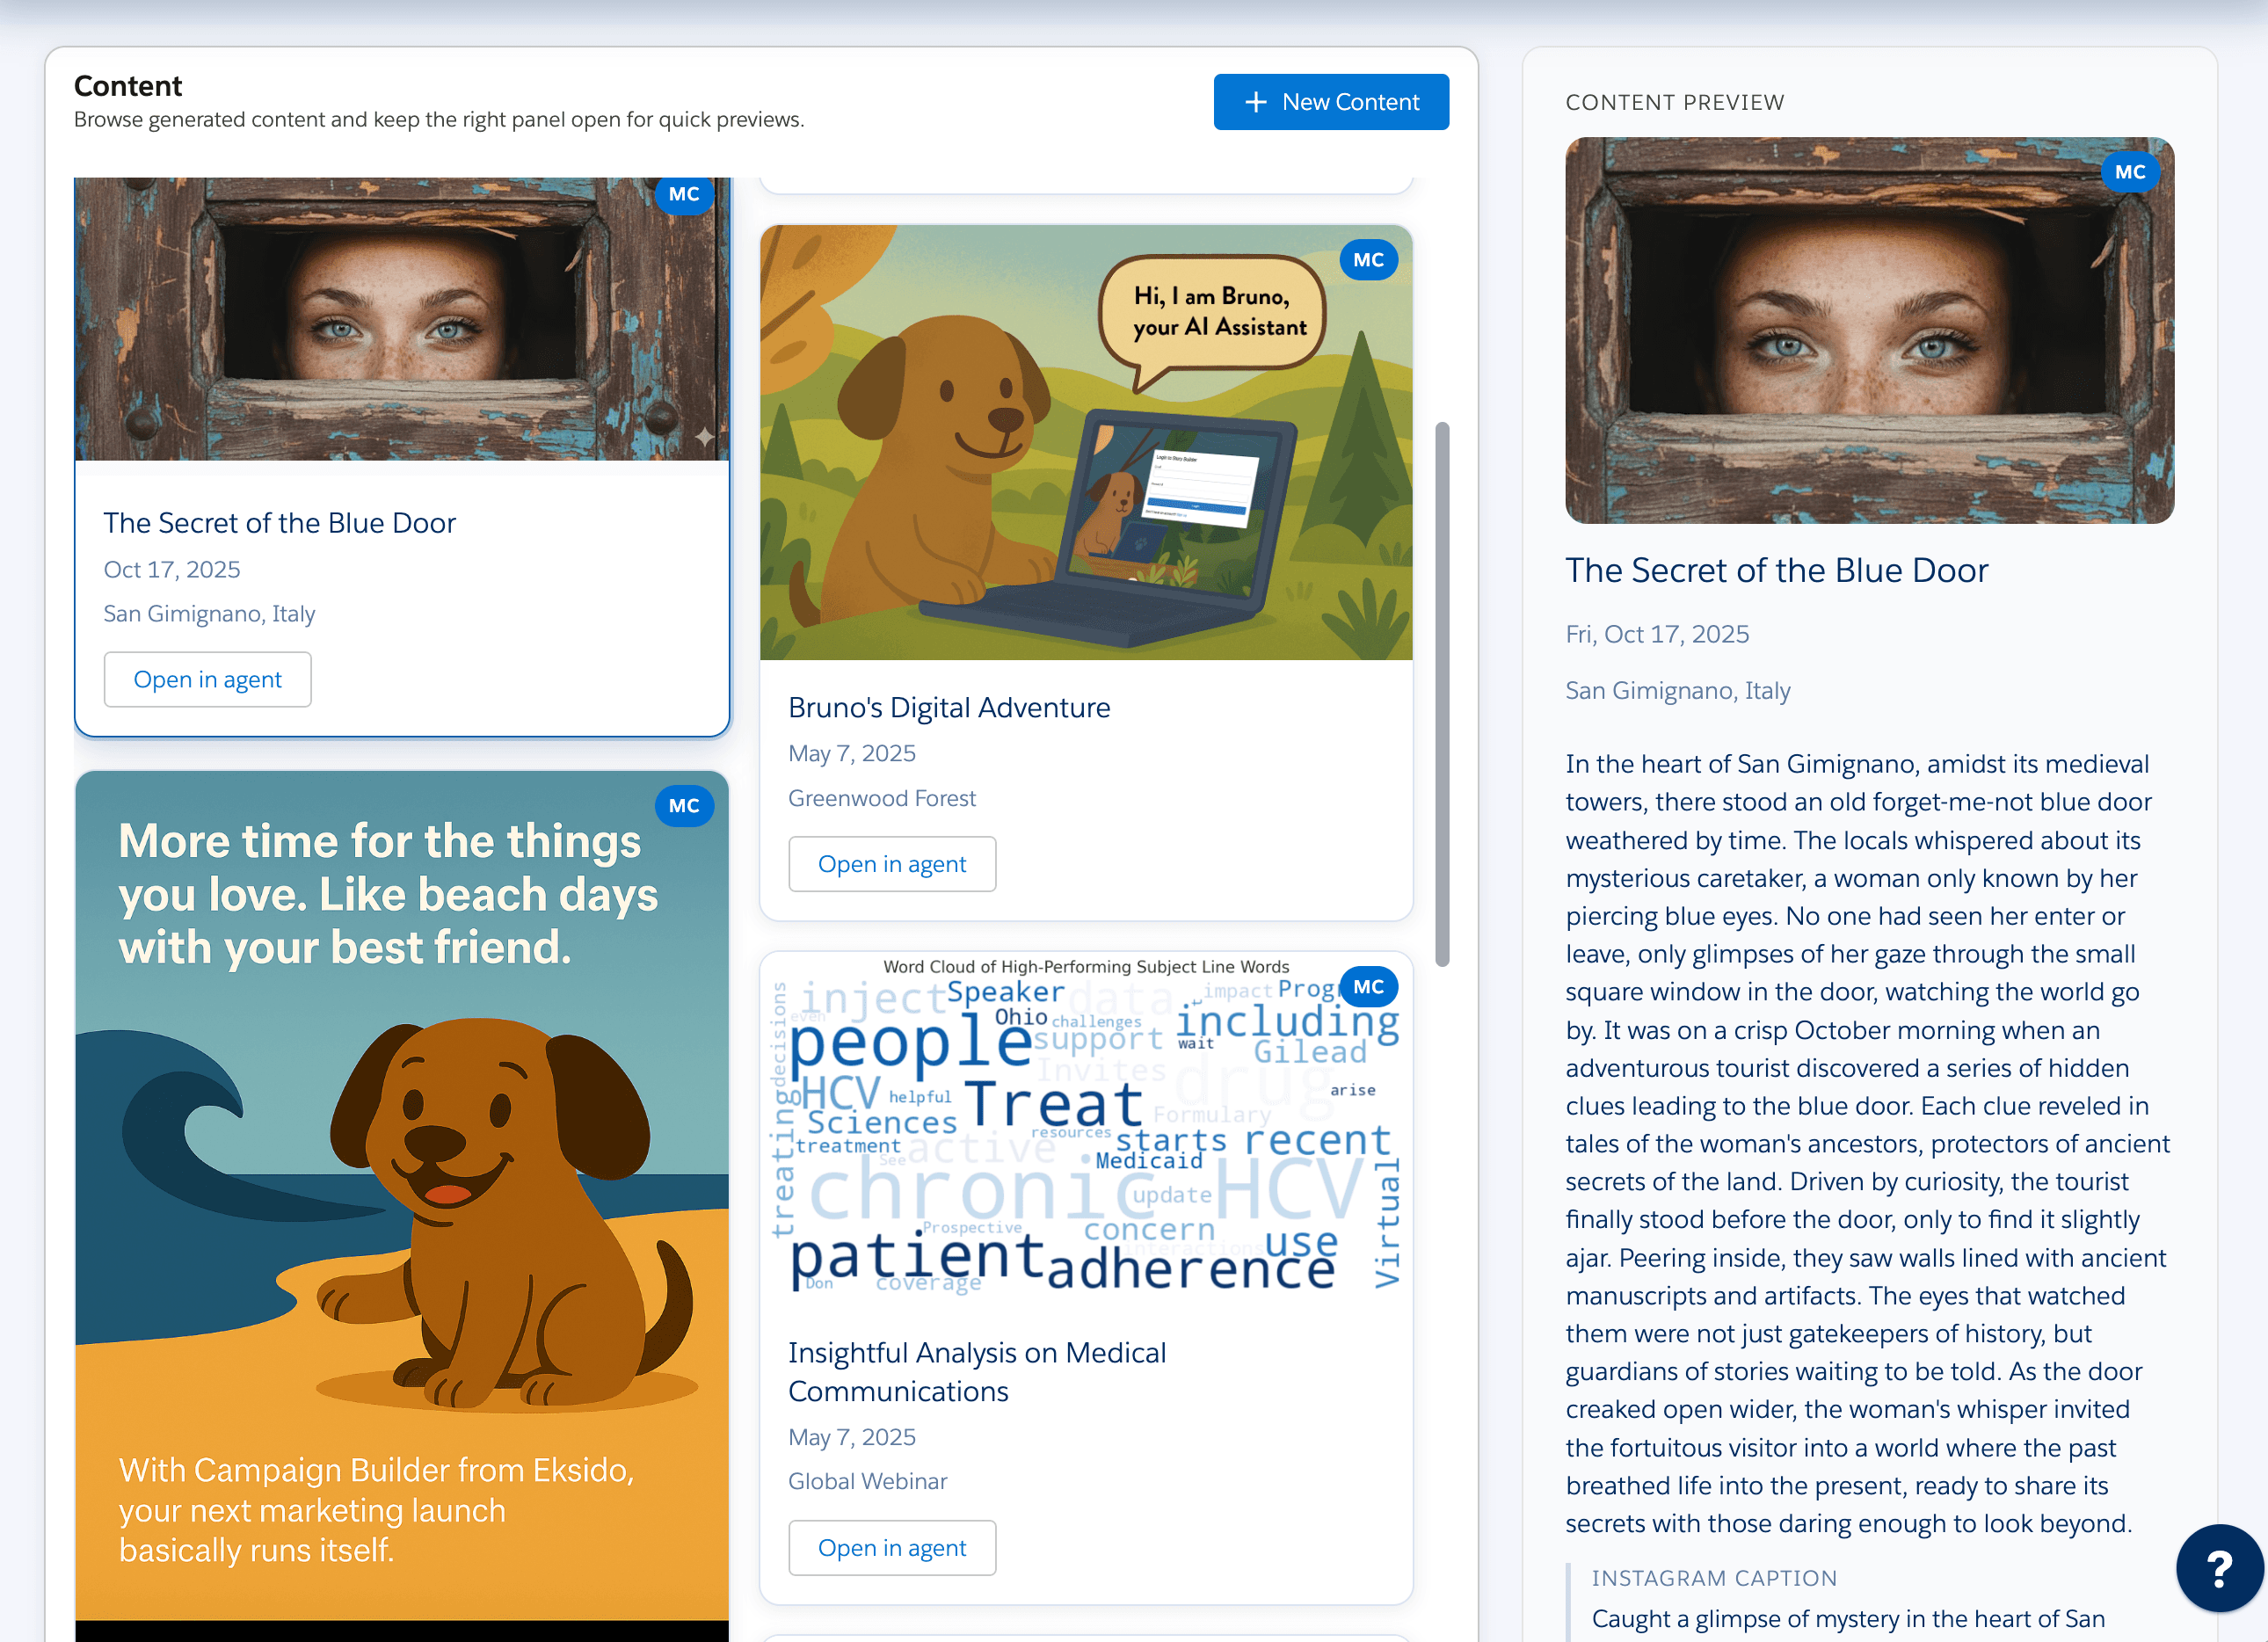
Task: Open Bruno's Digital Adventure in agent
Action: coord(892,864)
